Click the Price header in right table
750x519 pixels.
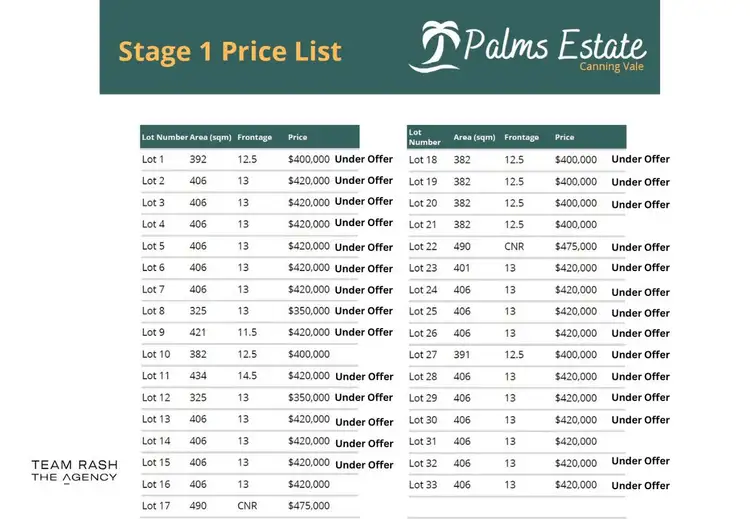565,137
